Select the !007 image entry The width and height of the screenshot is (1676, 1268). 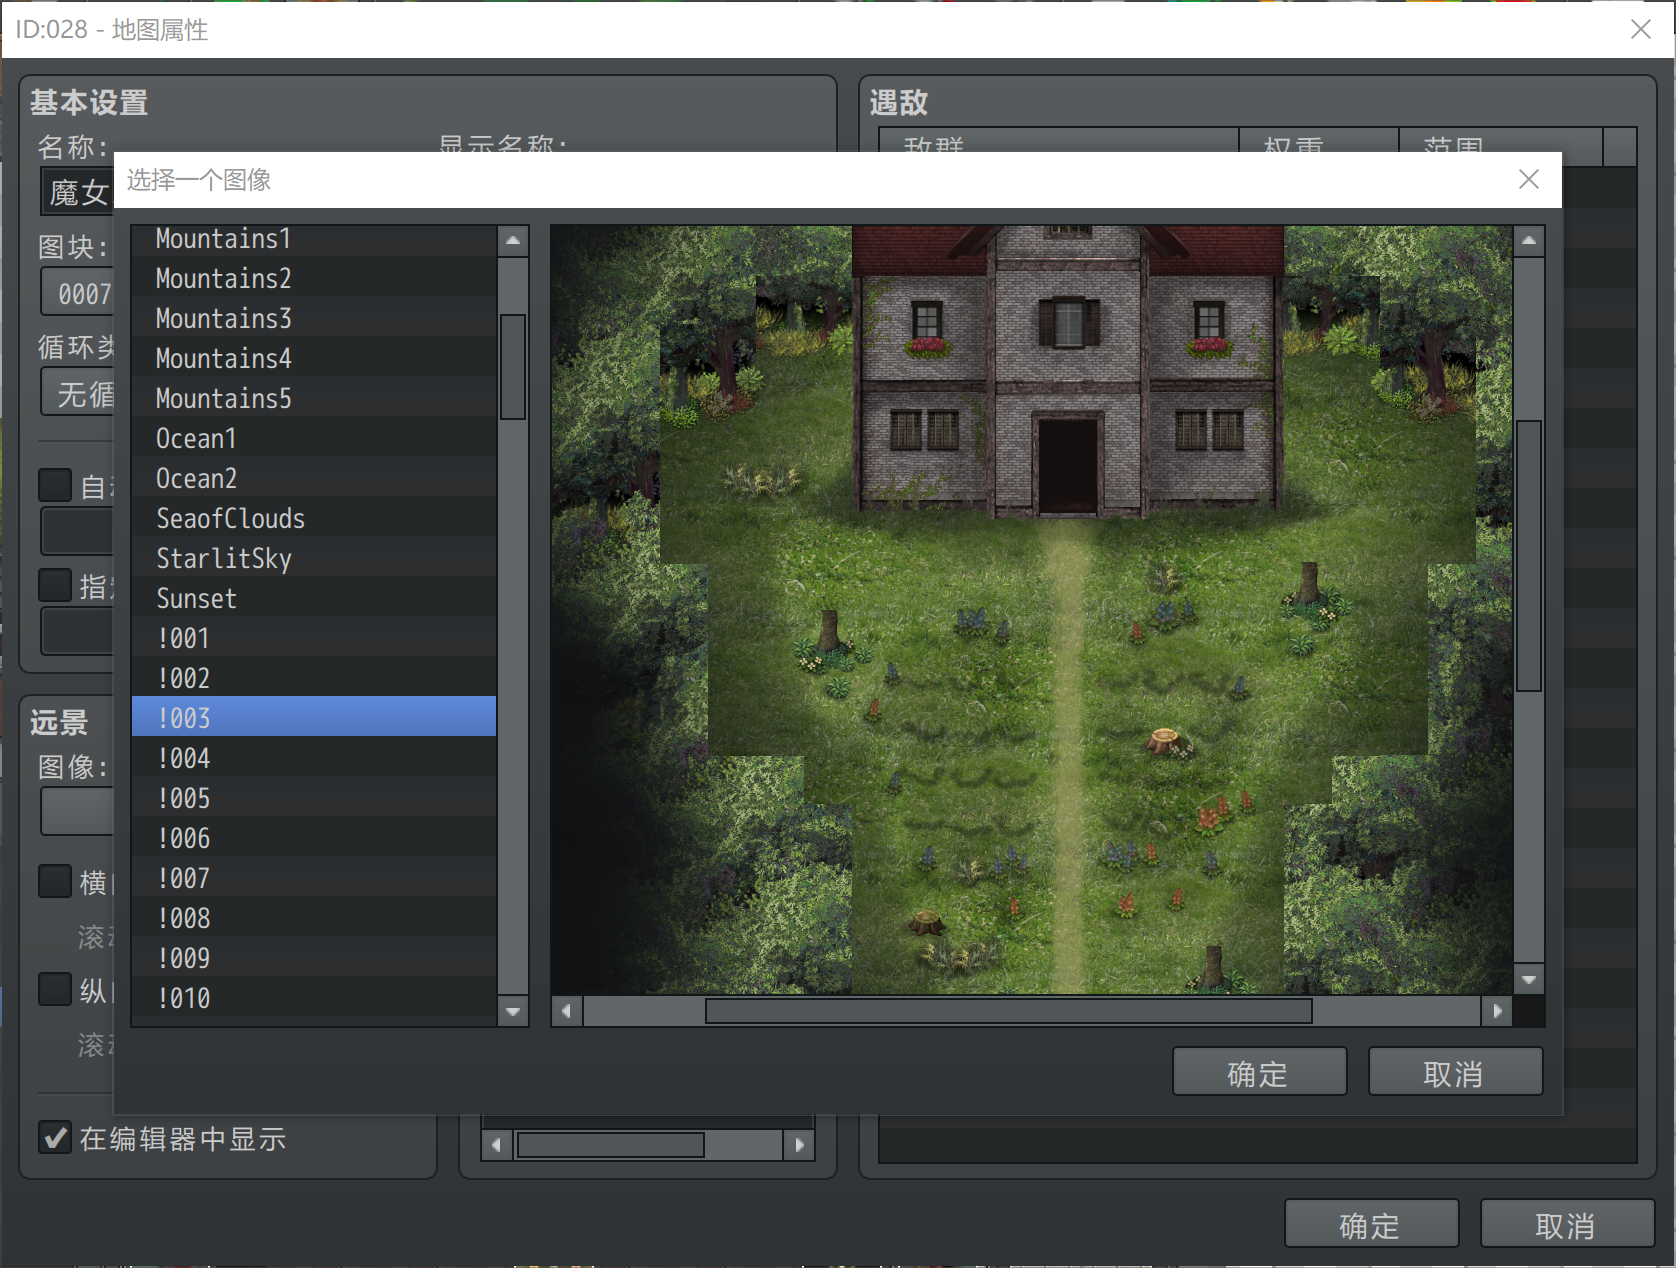pyautogui.click(x=314, y=878)
